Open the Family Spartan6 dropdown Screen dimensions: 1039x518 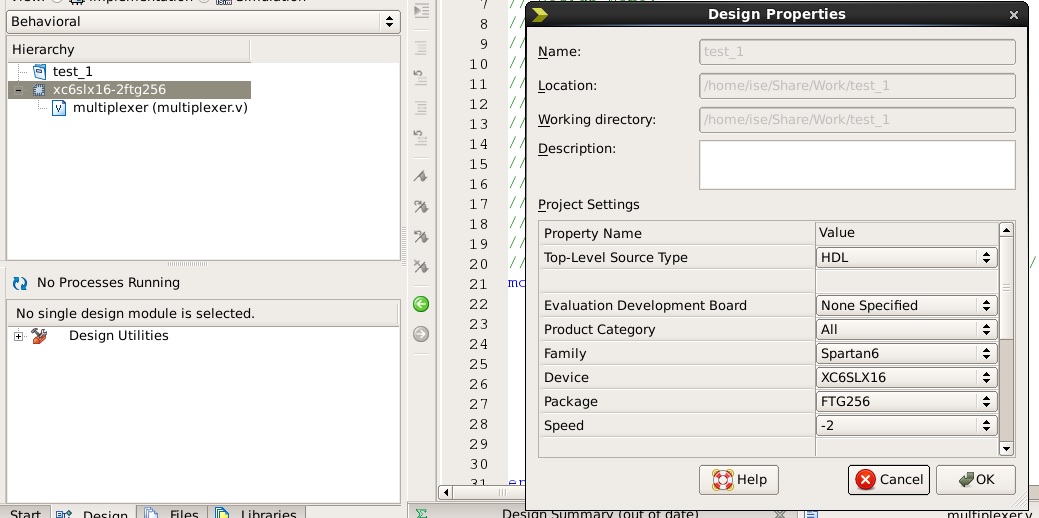pyautogui.click(x=906, y=354)
